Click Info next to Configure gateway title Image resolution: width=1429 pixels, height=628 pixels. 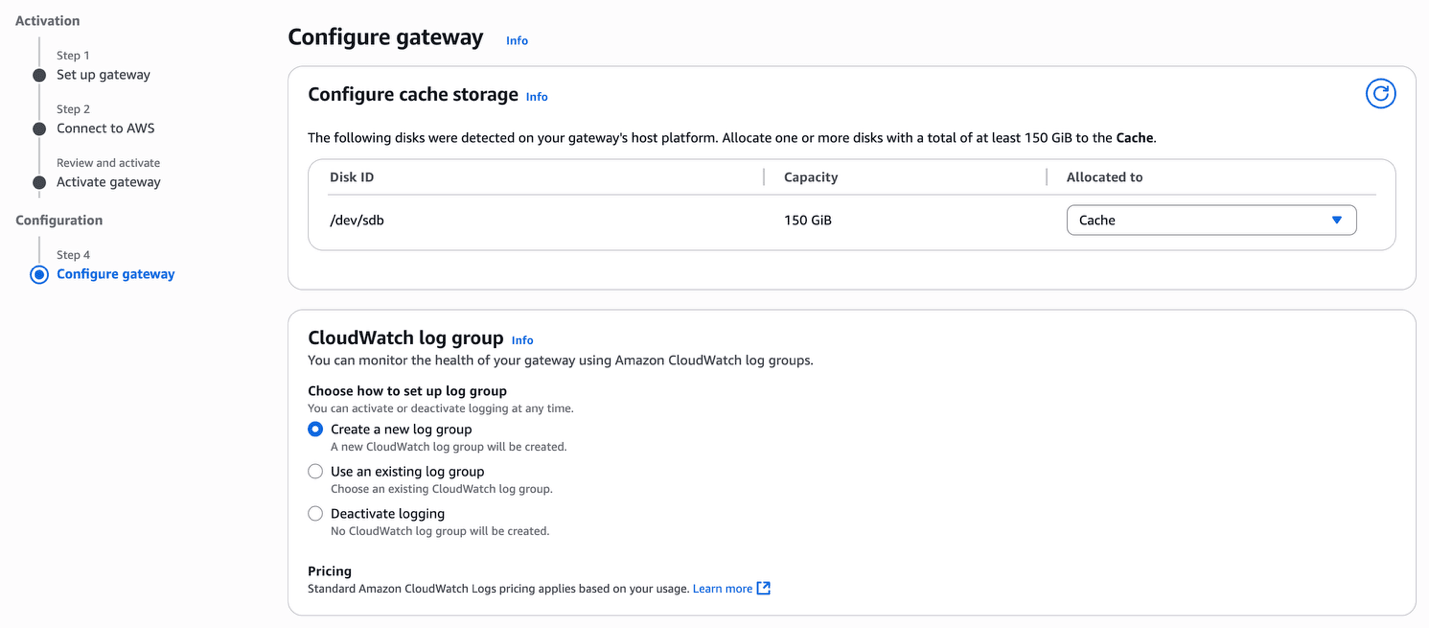coord(517,40)
